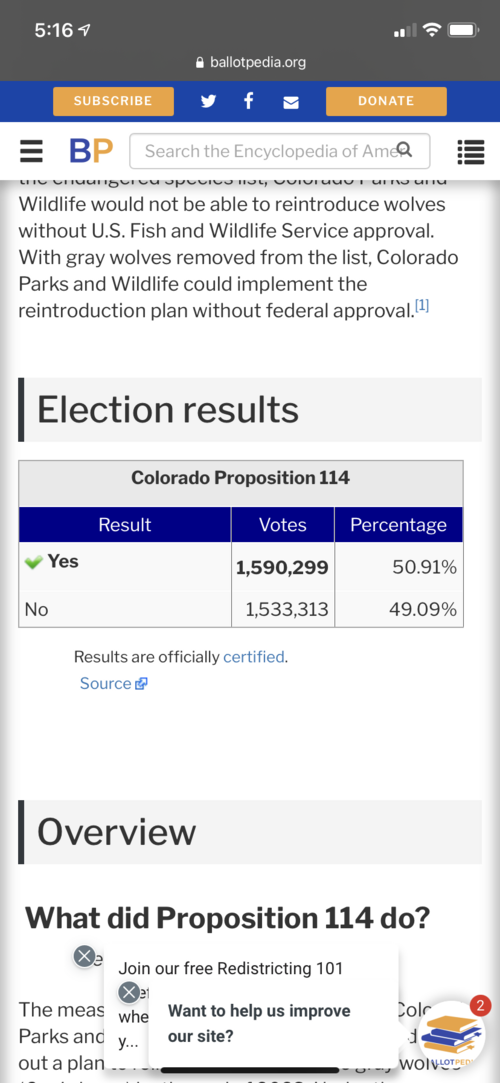
Task: Tap the email envelope icon
Action: click(x=291, y=102)
